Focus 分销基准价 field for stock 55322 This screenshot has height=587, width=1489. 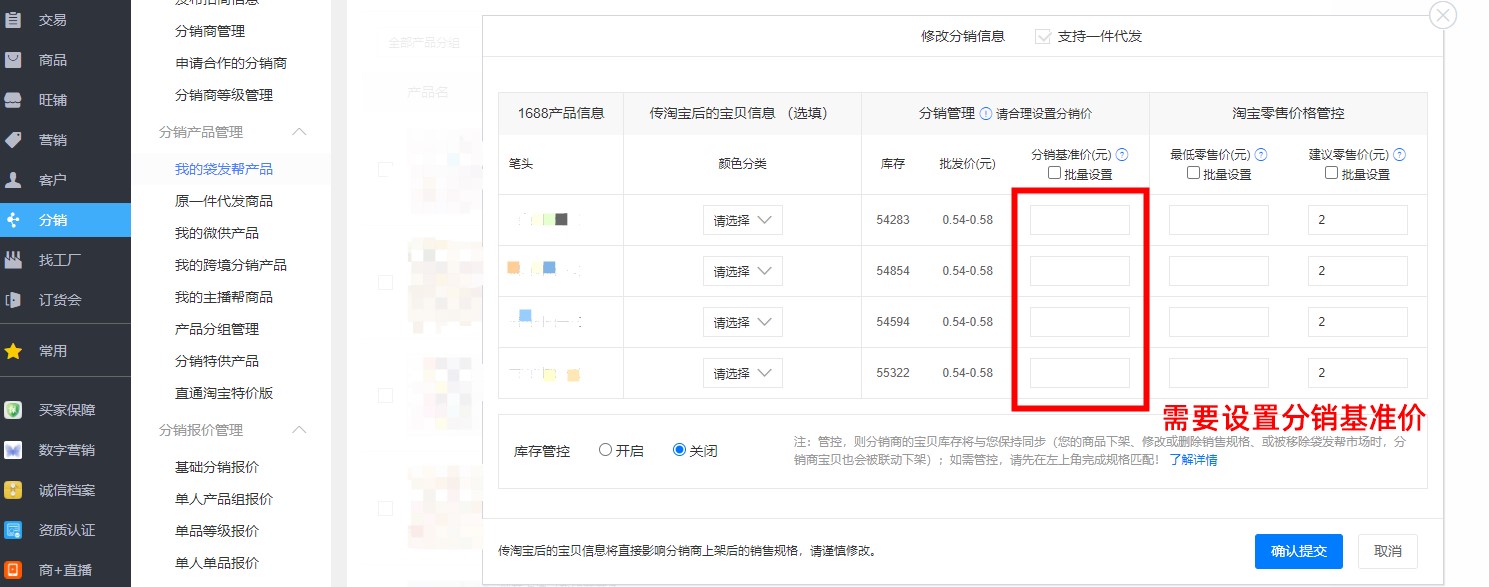pyautogui.click(x=1080, y=373)
